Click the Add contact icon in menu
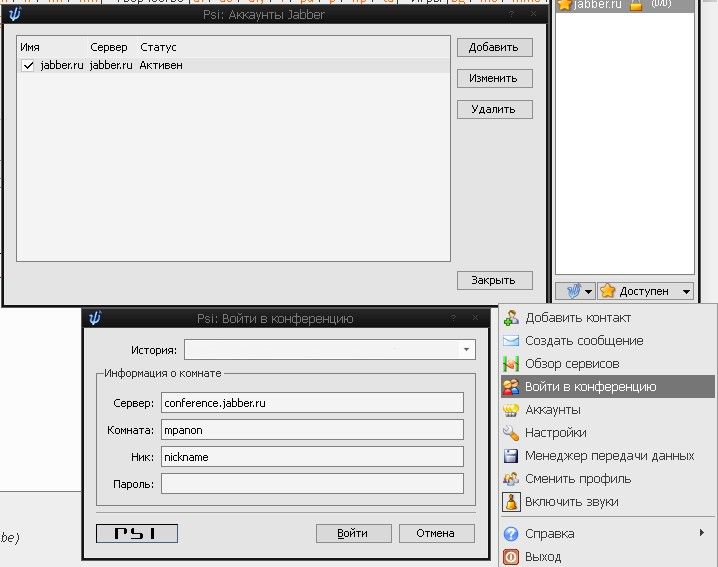This screenshot has height=567, width=718. click(x=511, y=317)
